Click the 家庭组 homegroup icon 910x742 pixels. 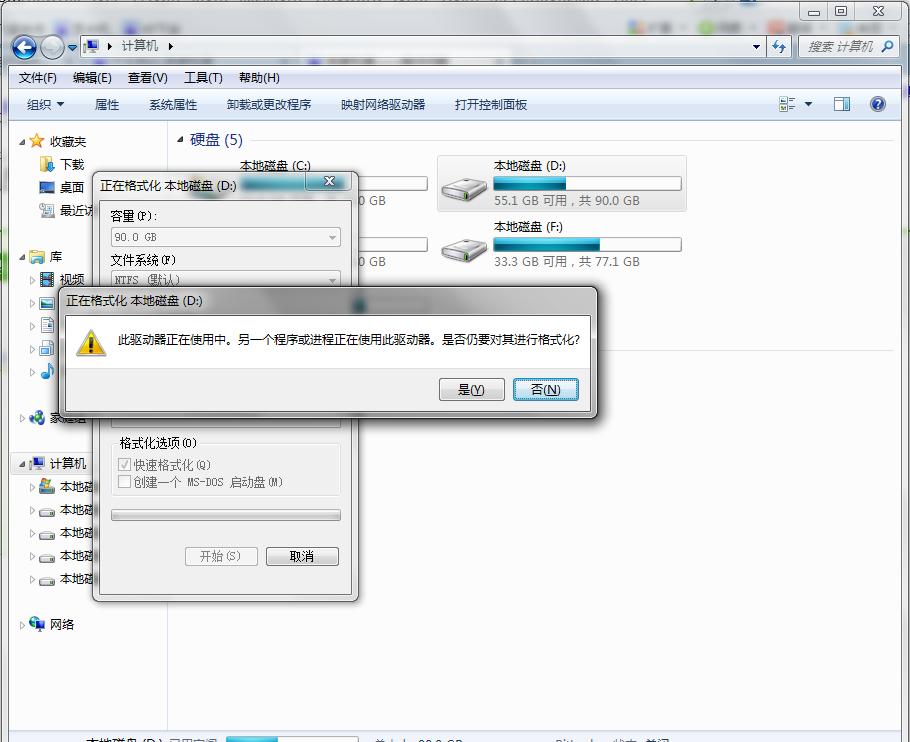[37, 417]
